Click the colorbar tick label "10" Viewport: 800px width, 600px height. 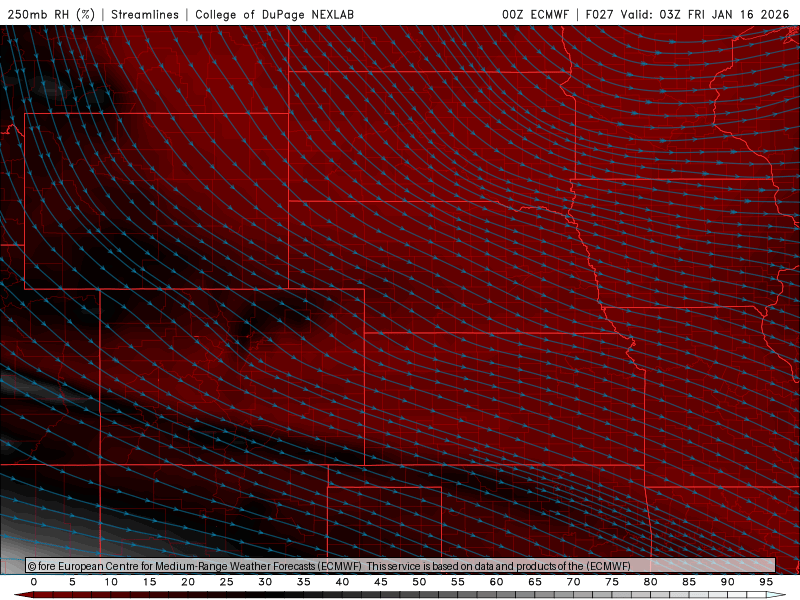click(x=111, y=582)
